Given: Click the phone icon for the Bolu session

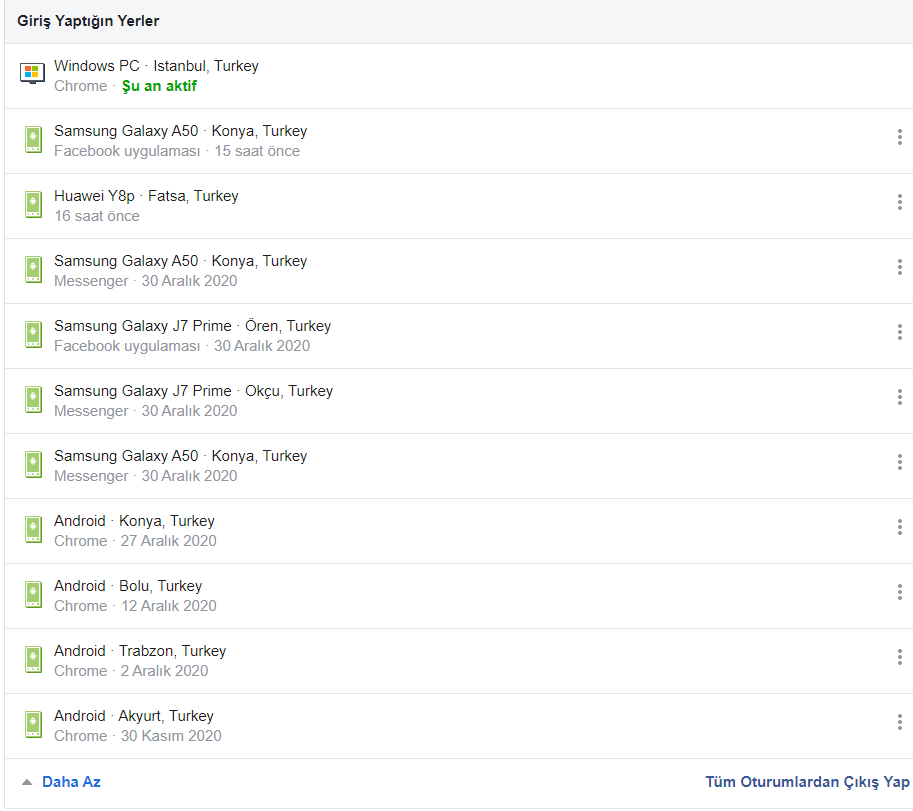Looking at the screenshot, I should (x=33, y=595).
